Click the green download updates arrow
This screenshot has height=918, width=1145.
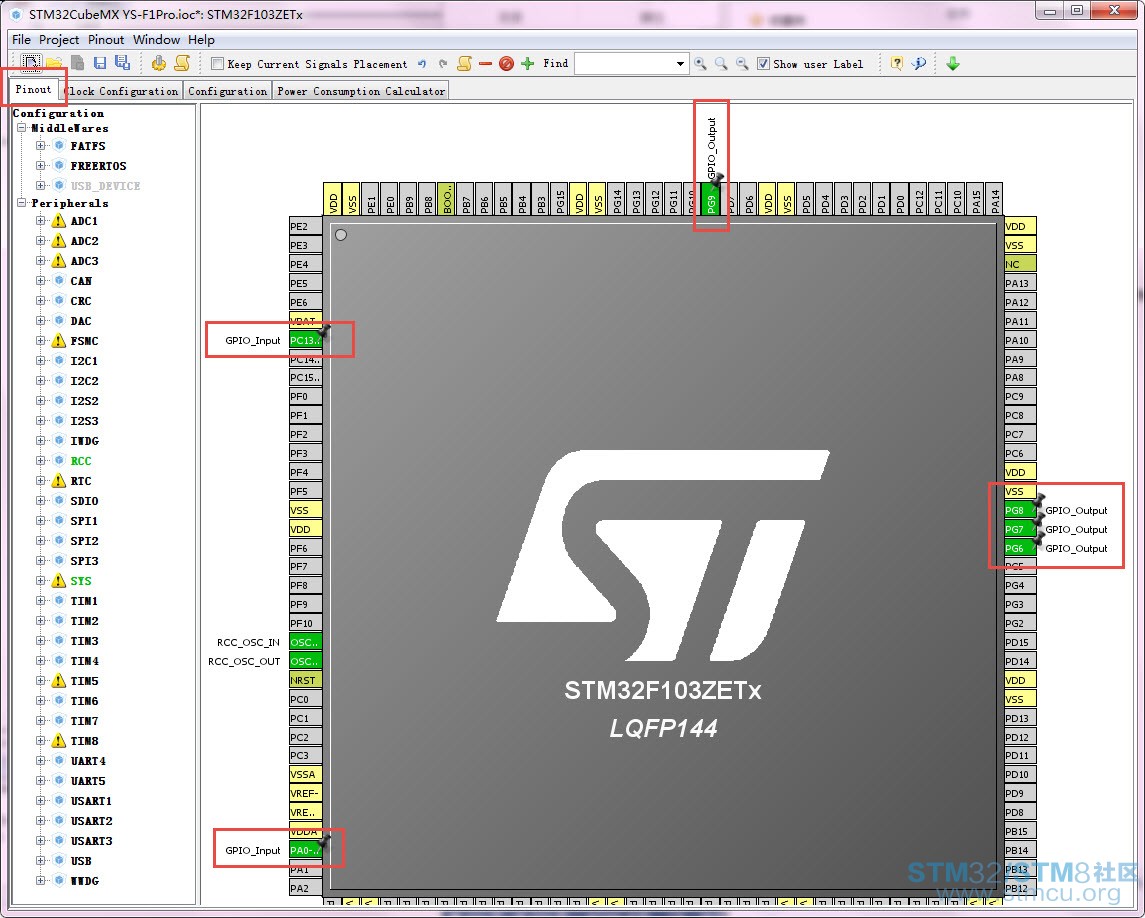click(952, 64)
